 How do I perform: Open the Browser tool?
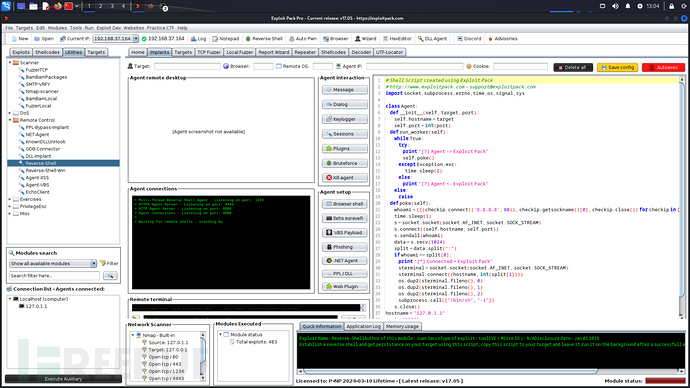pyautogui.click(x=335, y=39)
